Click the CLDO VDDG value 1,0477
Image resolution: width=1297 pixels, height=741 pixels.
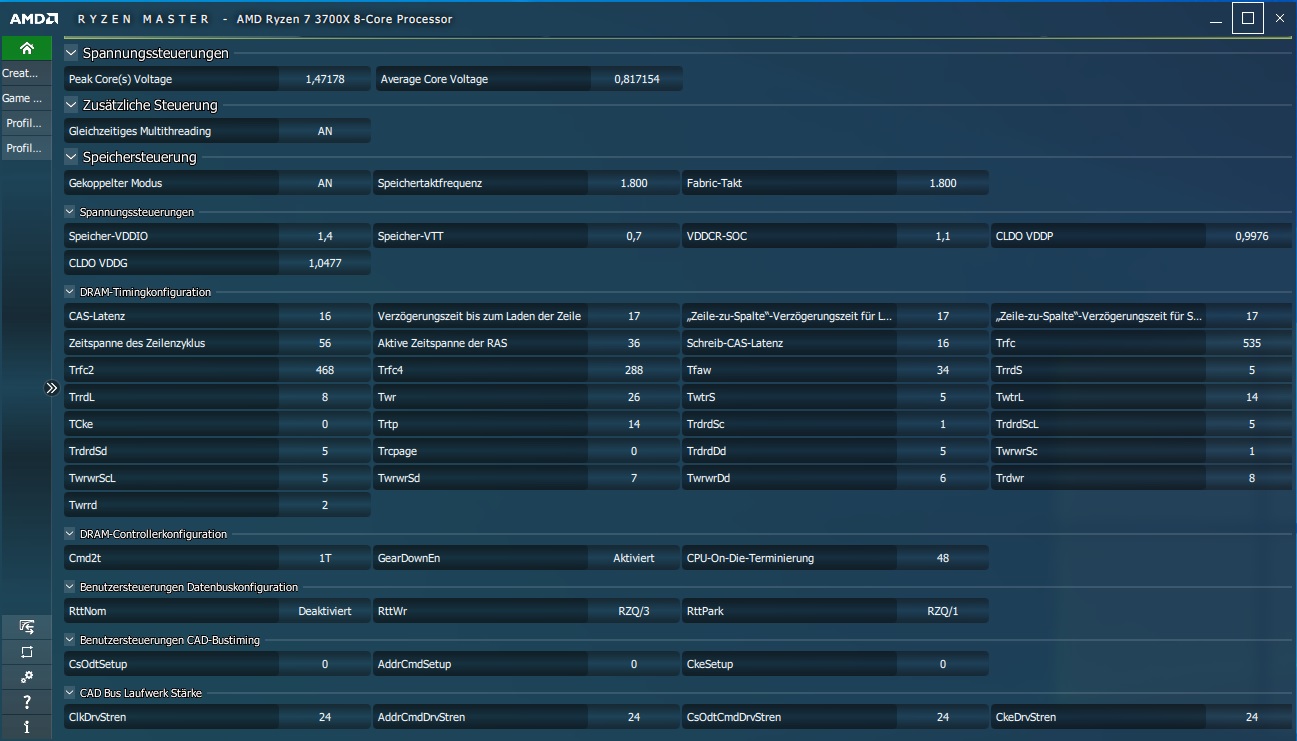(x=325, y=263)
